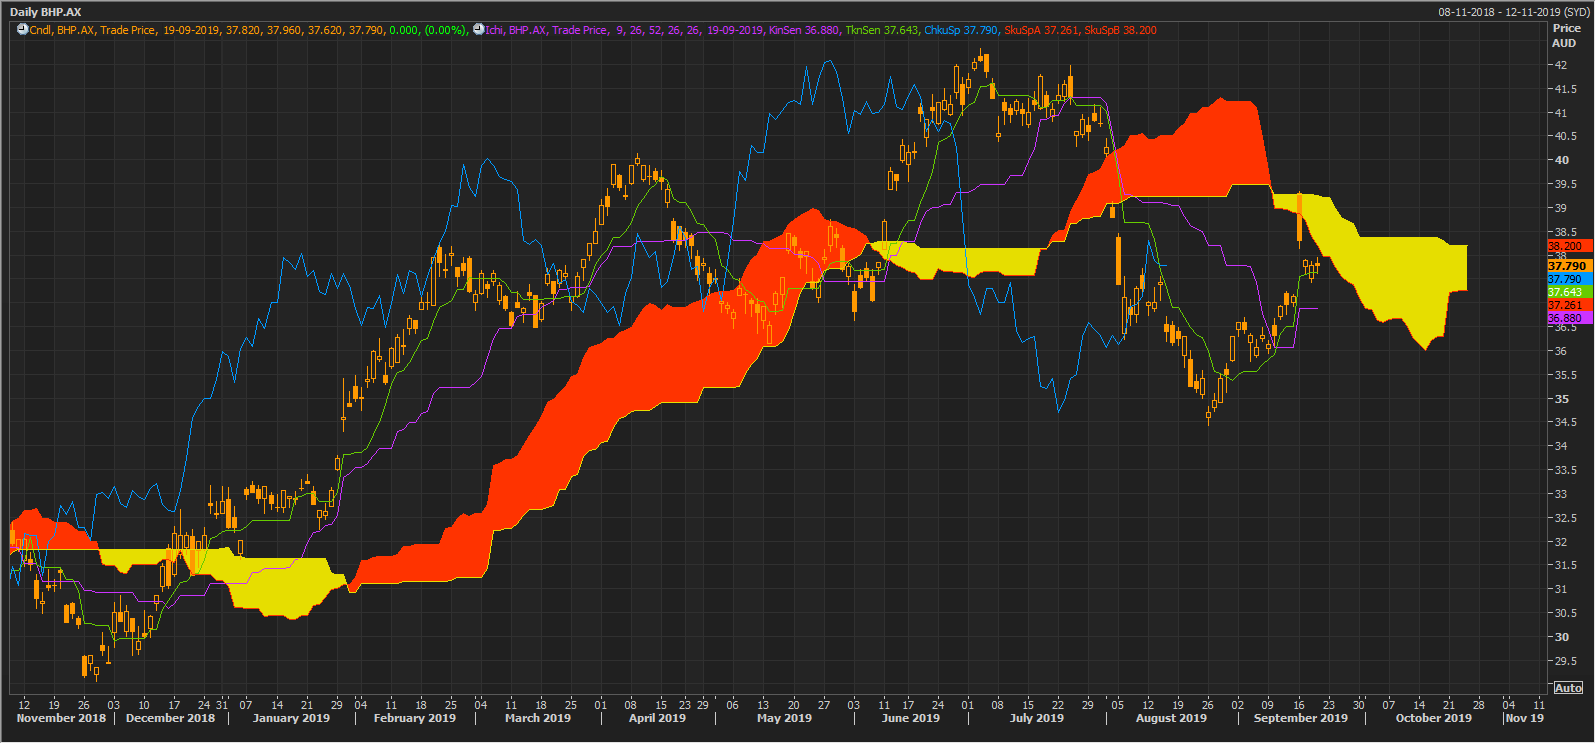Click the (0.00%) percent change in the legend
The width and height of the screenshot is (1596, 744).
click(446, 30)
